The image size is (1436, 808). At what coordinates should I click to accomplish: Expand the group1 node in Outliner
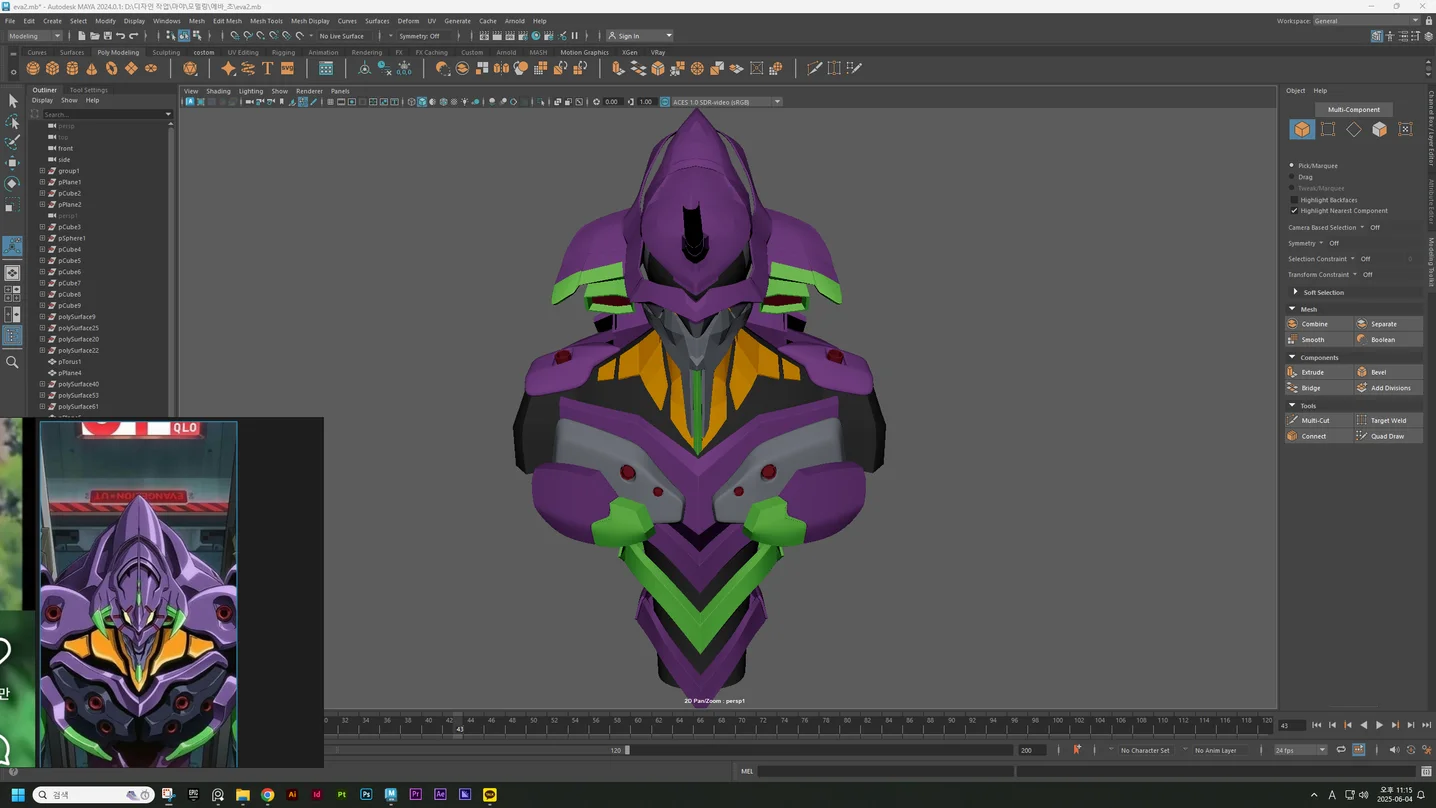point(42,171)
